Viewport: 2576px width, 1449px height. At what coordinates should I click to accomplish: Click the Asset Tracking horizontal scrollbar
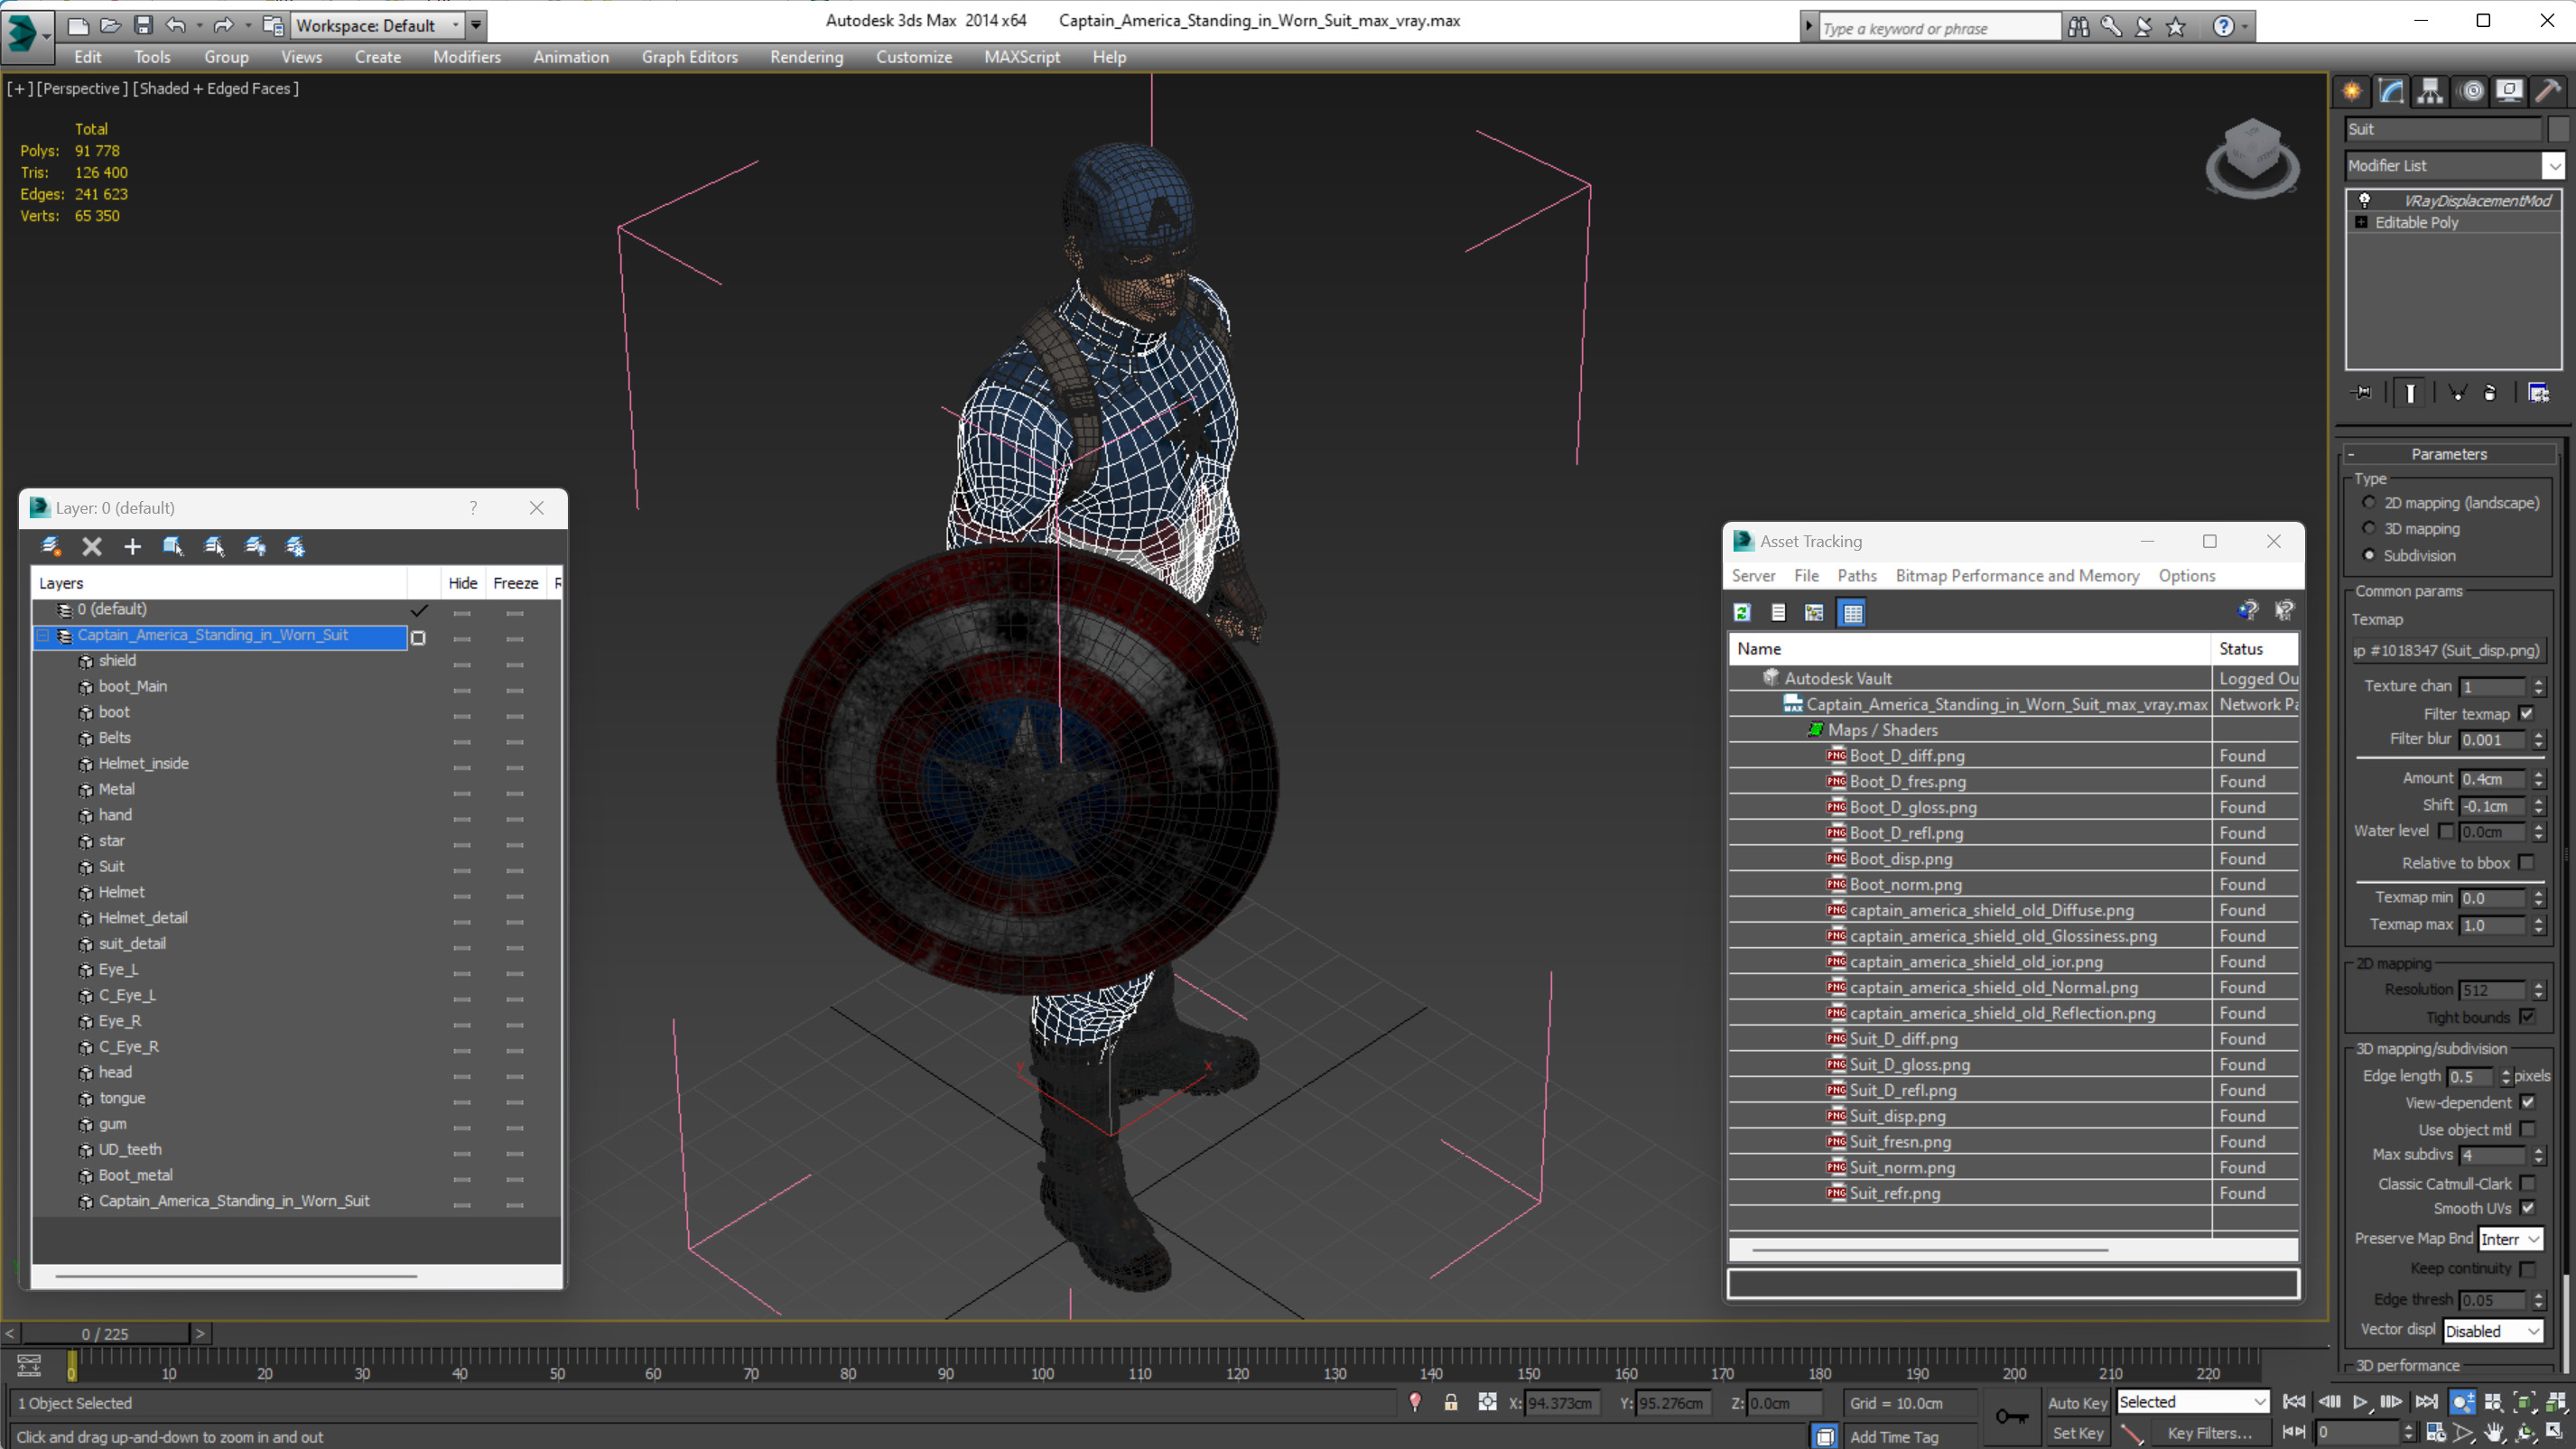tap(1929, 1249)
